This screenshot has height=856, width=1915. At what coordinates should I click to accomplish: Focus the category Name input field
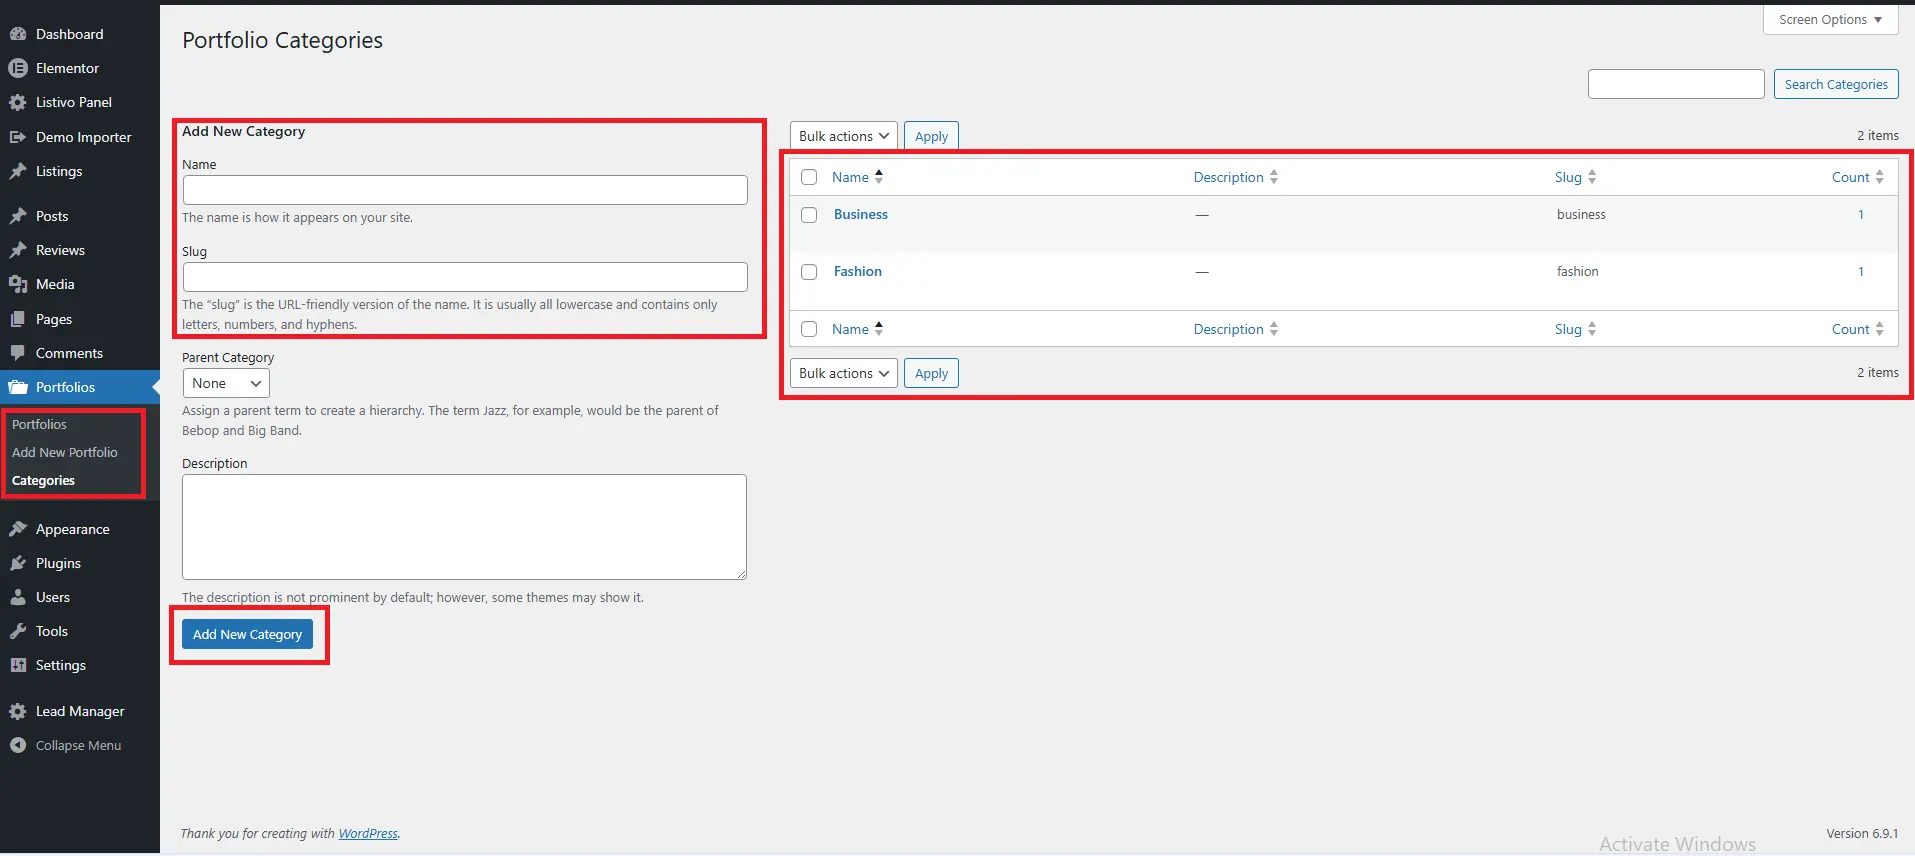click(465, 190)
